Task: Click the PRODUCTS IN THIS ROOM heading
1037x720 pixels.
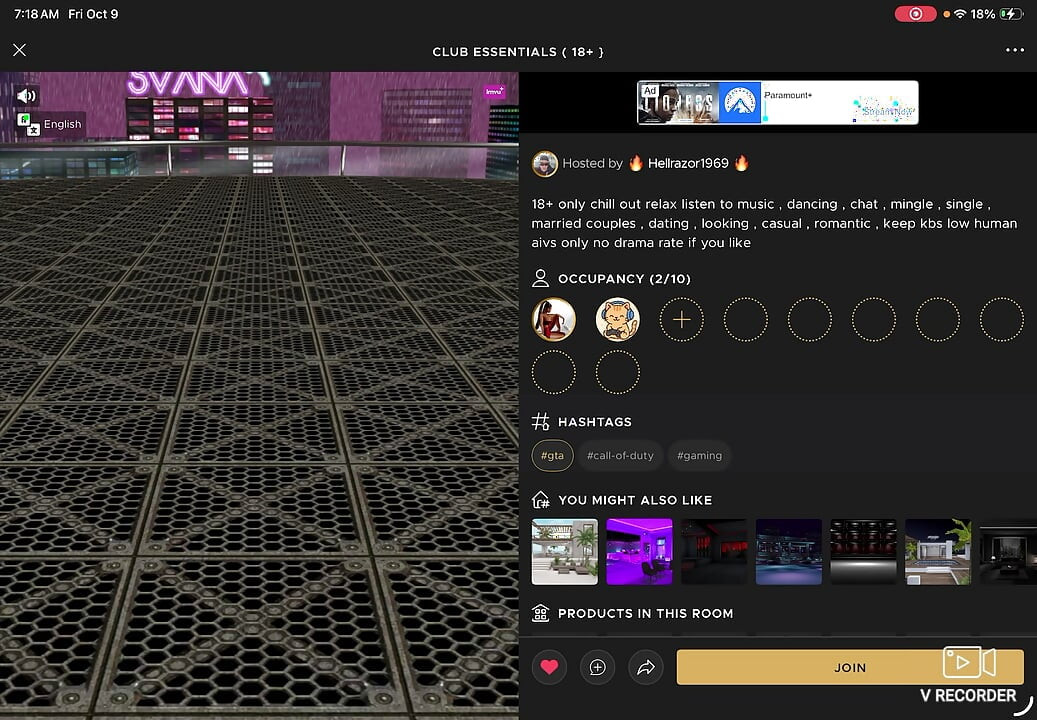Action: click(x=645, y=614)
